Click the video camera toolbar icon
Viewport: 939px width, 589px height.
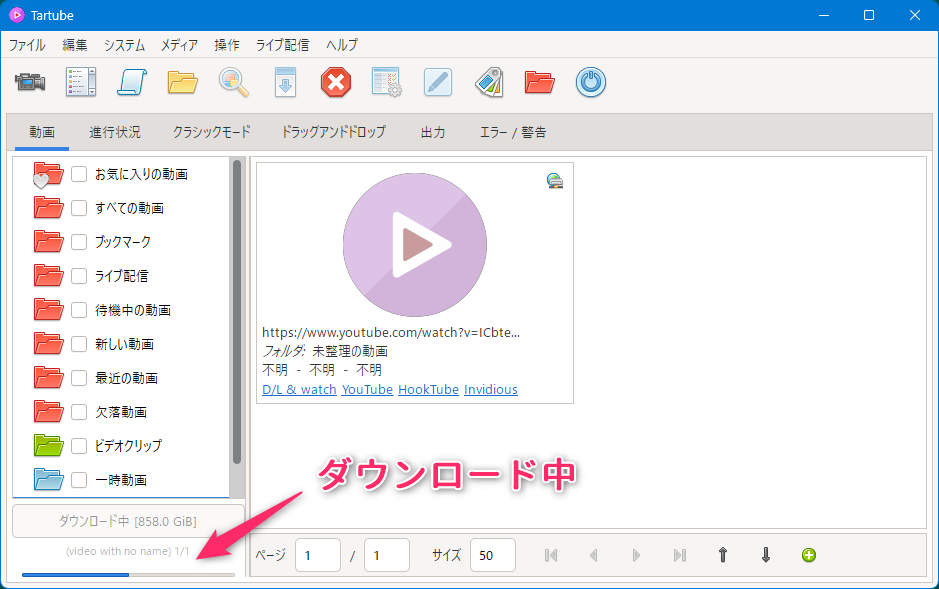pos(31,83)
